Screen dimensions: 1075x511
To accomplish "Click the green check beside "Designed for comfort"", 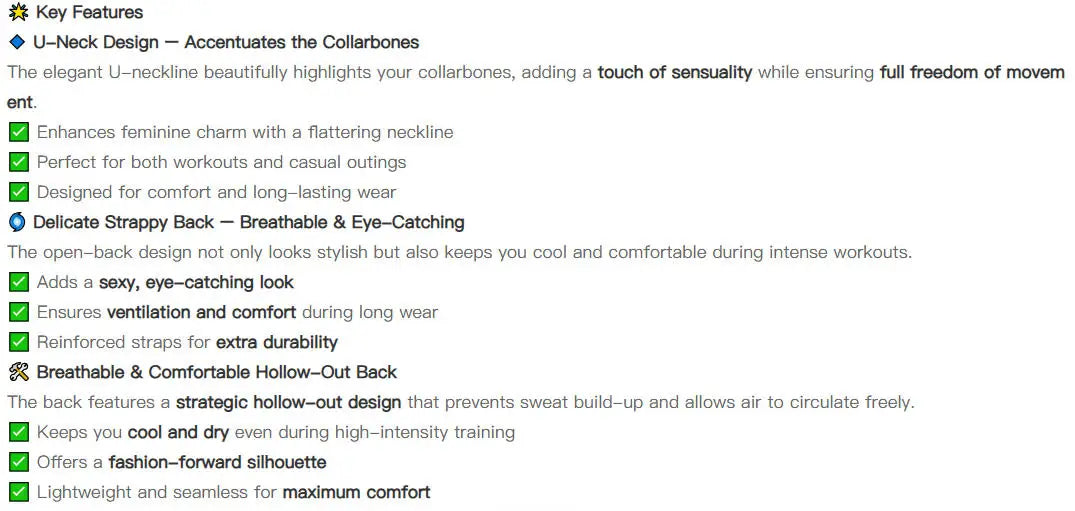I will pos(18,192).
